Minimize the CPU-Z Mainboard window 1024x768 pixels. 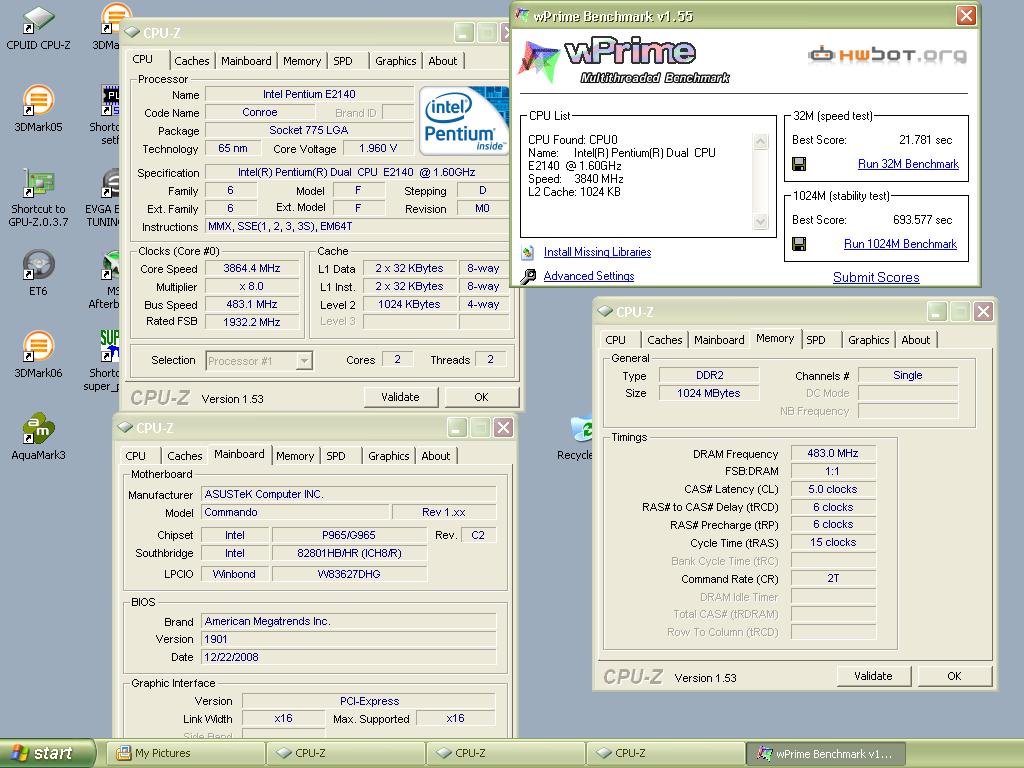457,428
